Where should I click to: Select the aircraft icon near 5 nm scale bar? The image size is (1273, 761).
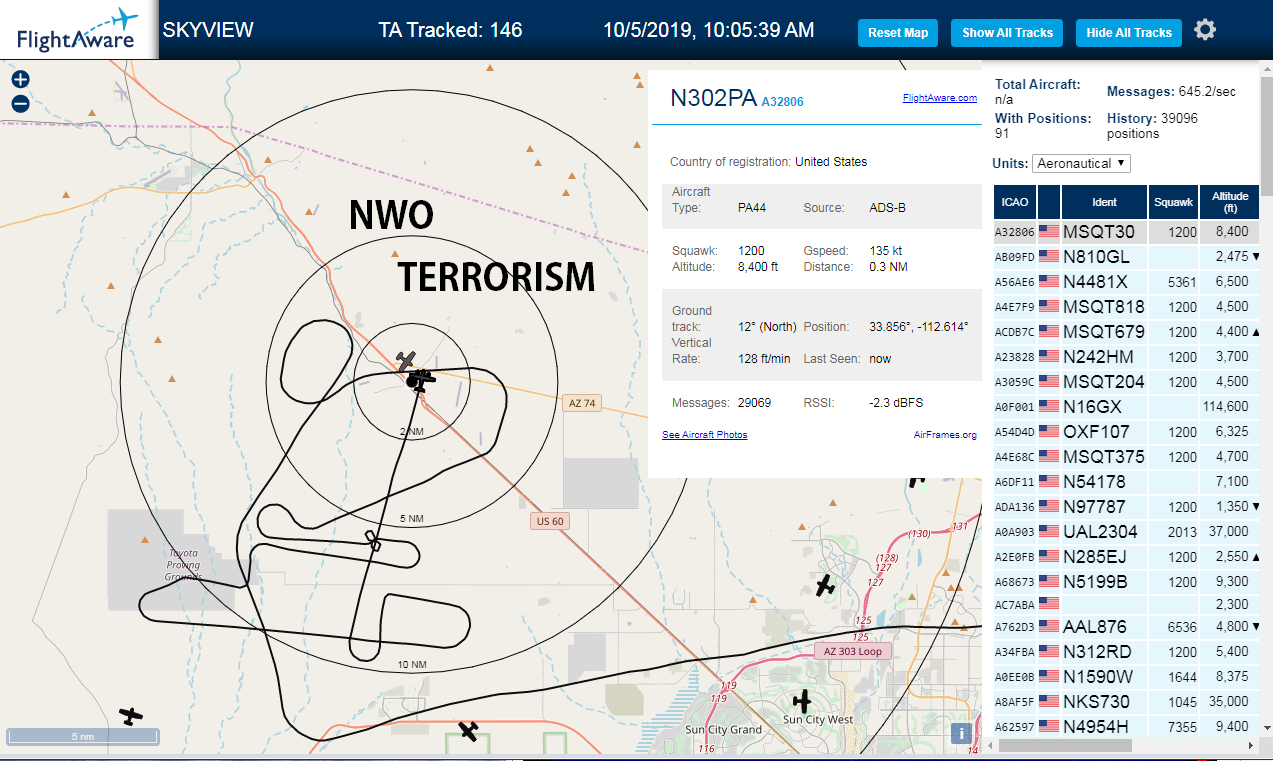130,716
